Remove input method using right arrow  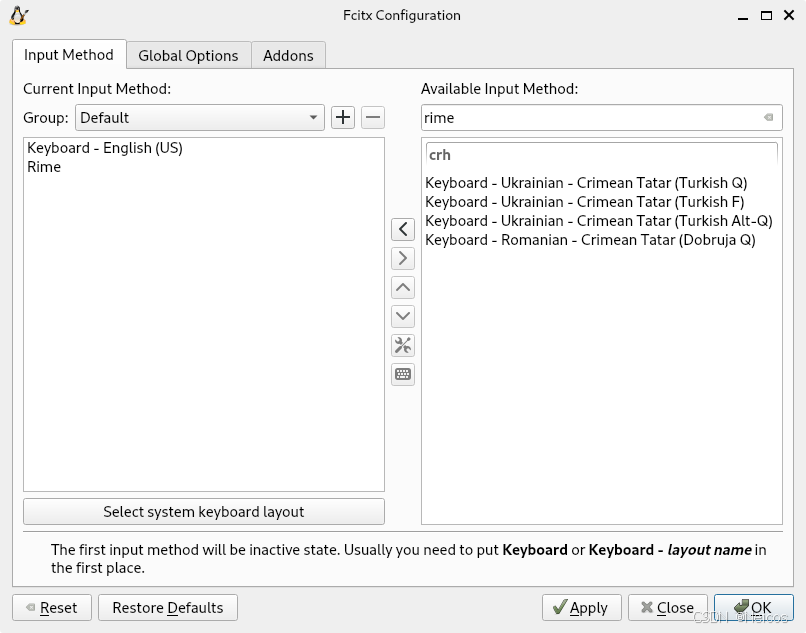[402, 258]
